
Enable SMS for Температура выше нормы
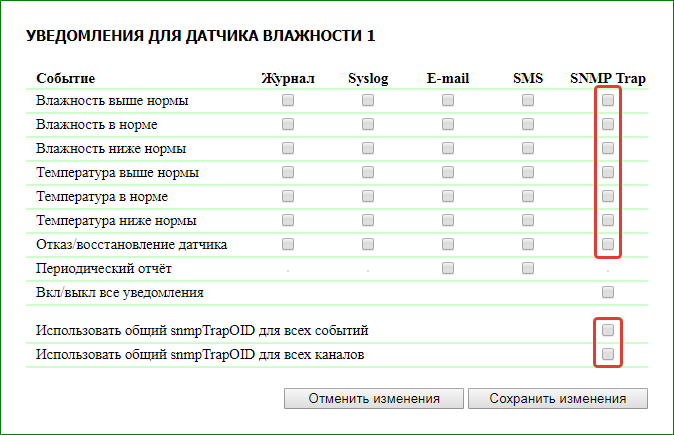coord(528,172)
